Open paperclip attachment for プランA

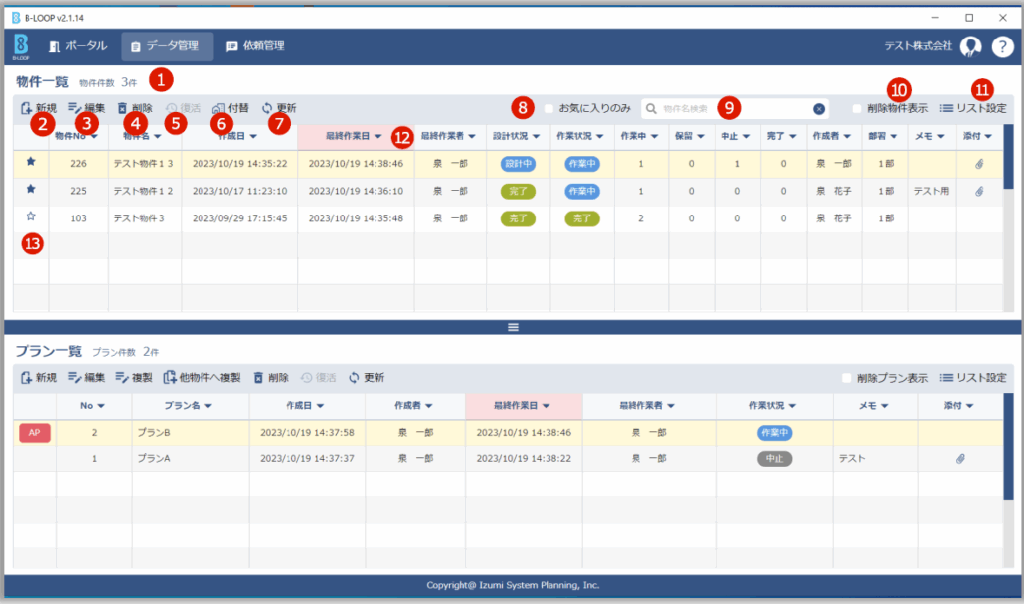[x=960, y=458]
